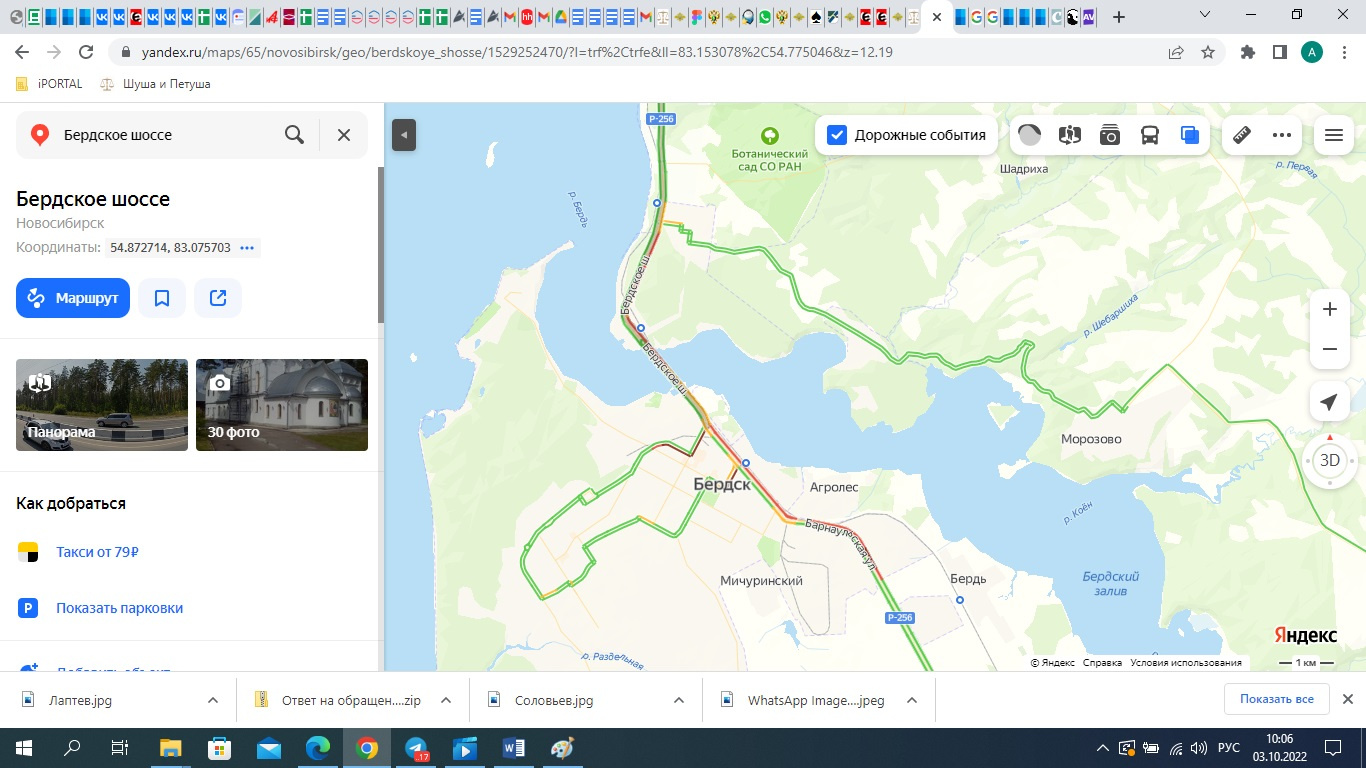This screenshot has height=768, width=1366.
Task: Collapse the left sidebar panel arrow
Action: click(403, 135)
